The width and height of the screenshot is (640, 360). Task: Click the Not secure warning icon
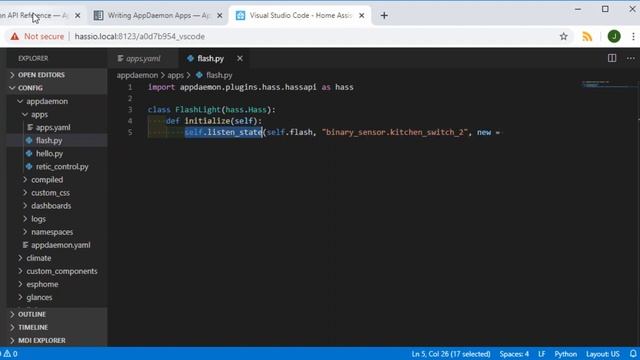[x=15, y=36]
